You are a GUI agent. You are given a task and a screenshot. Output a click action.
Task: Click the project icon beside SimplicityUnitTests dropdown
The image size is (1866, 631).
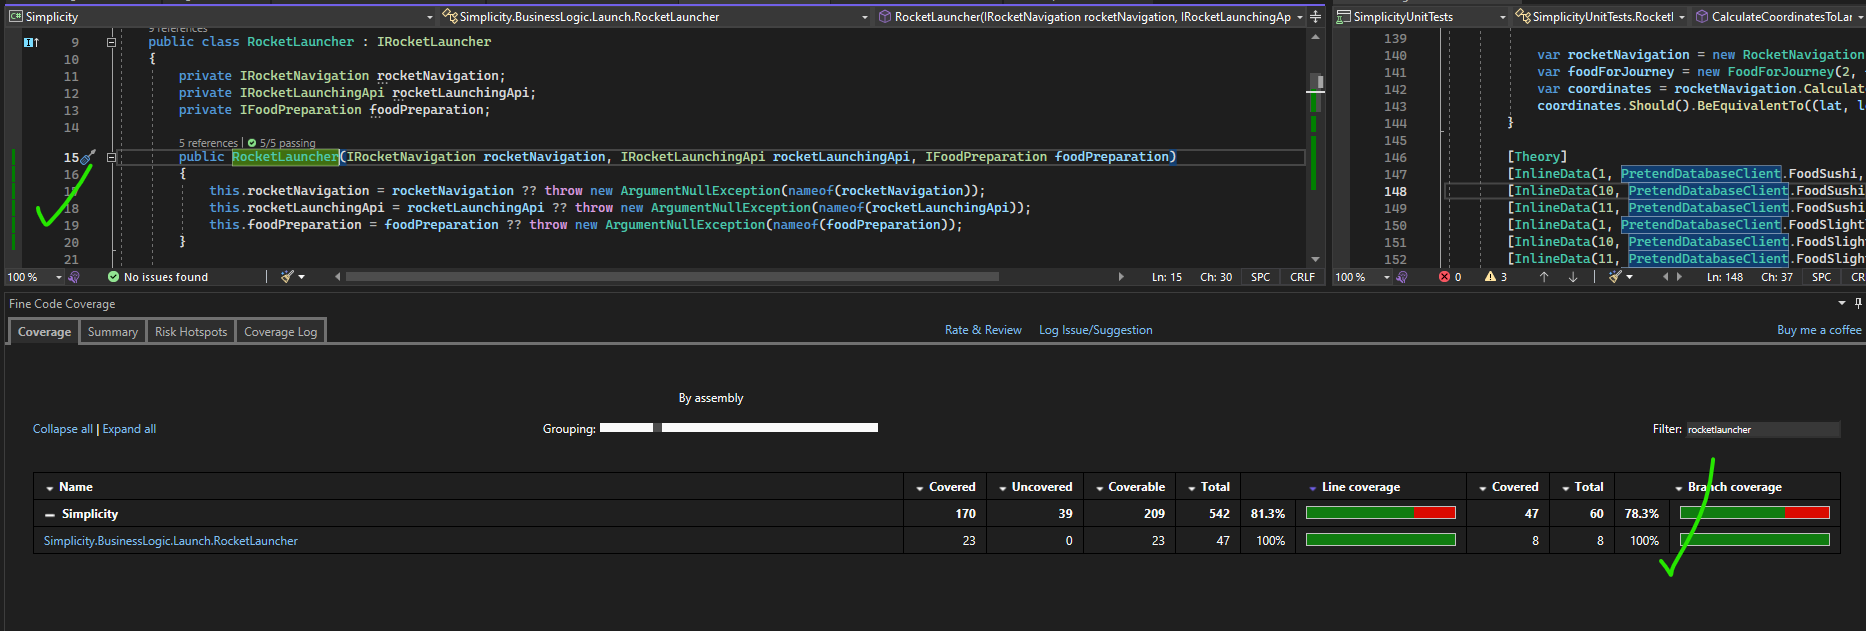(1344, 17)
